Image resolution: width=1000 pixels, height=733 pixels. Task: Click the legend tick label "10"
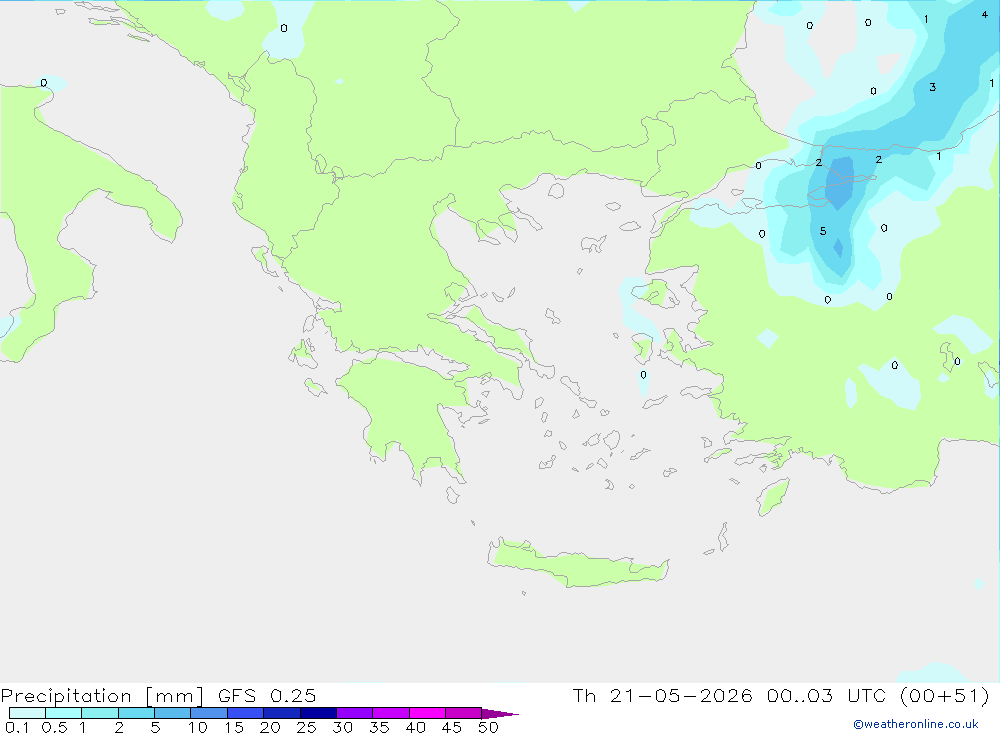click(x=198, y=727)
